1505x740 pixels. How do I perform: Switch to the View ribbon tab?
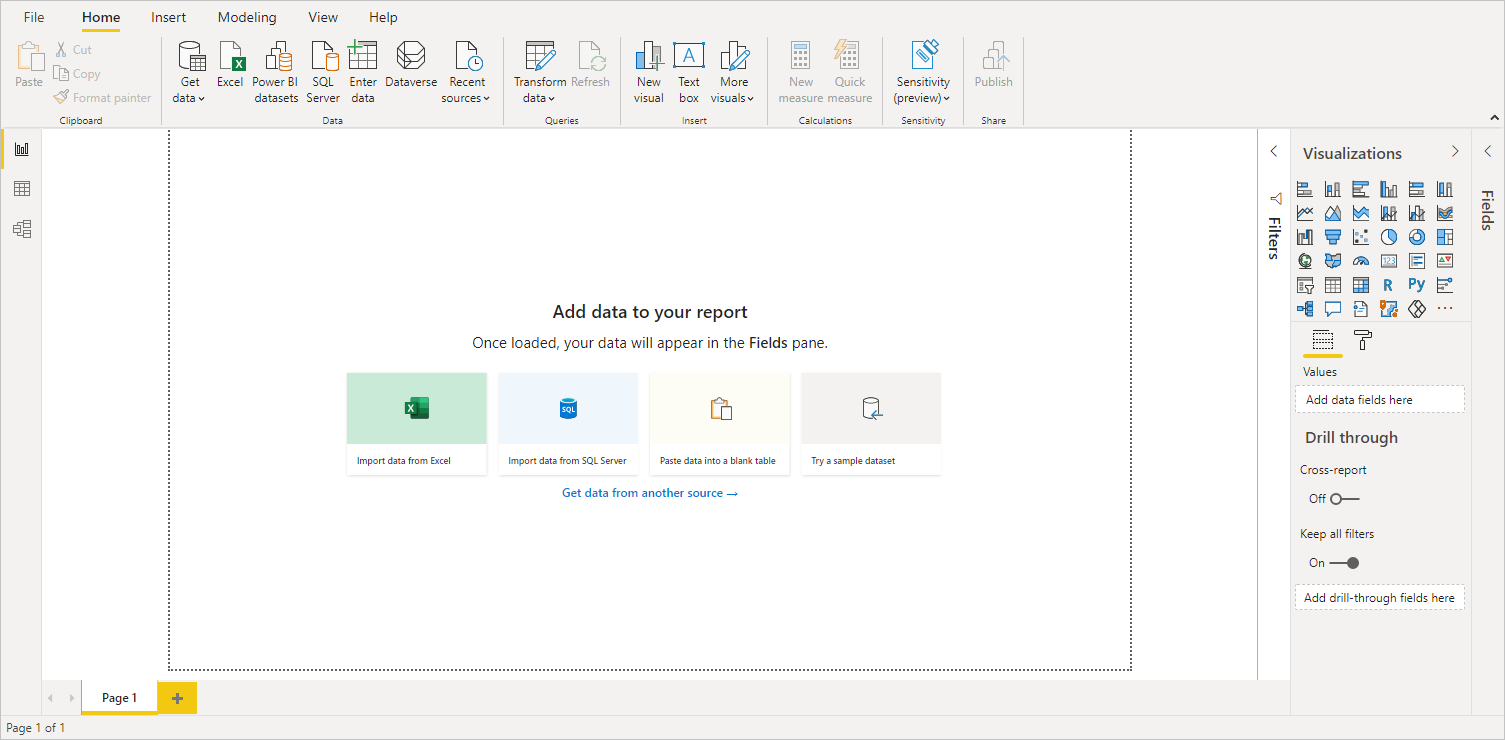click(323, 17)
